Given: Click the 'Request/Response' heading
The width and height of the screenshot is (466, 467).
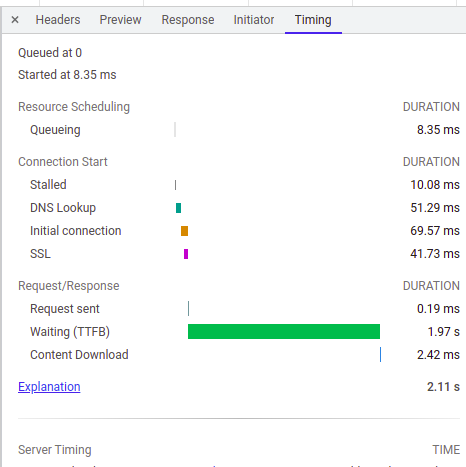Looking at the screenshot, I should (x=69, y=286).
